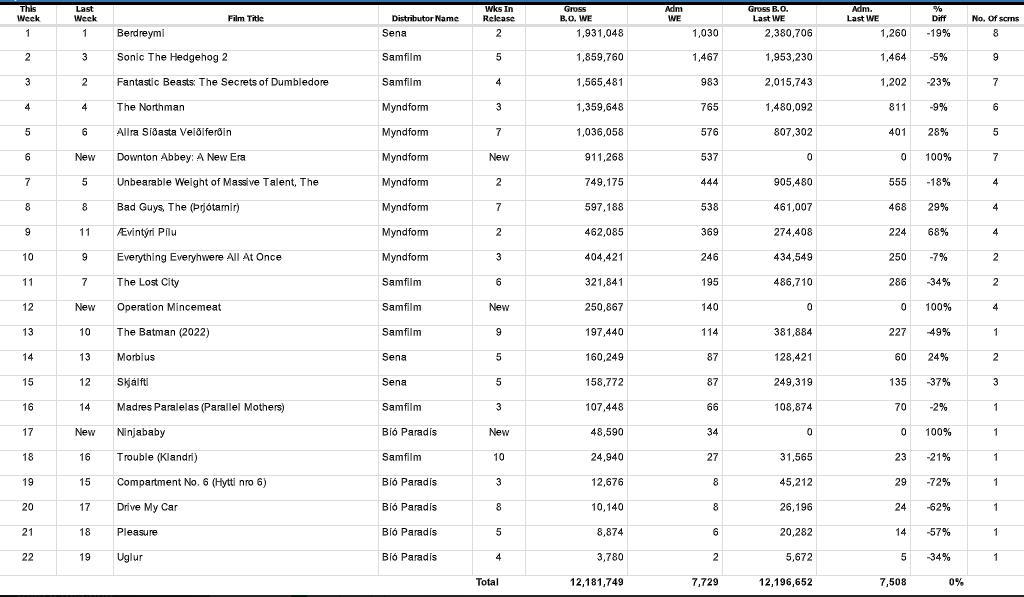This screenshot has height=597, width=1024.
Task: Select 'The Batman (2022)' row title
Action: (163, 332)
